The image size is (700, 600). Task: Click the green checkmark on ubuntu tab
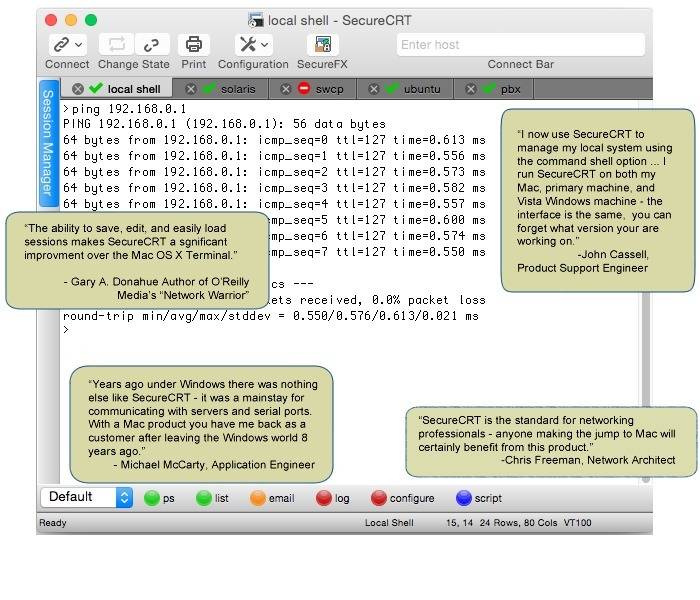tap(392, 88)
